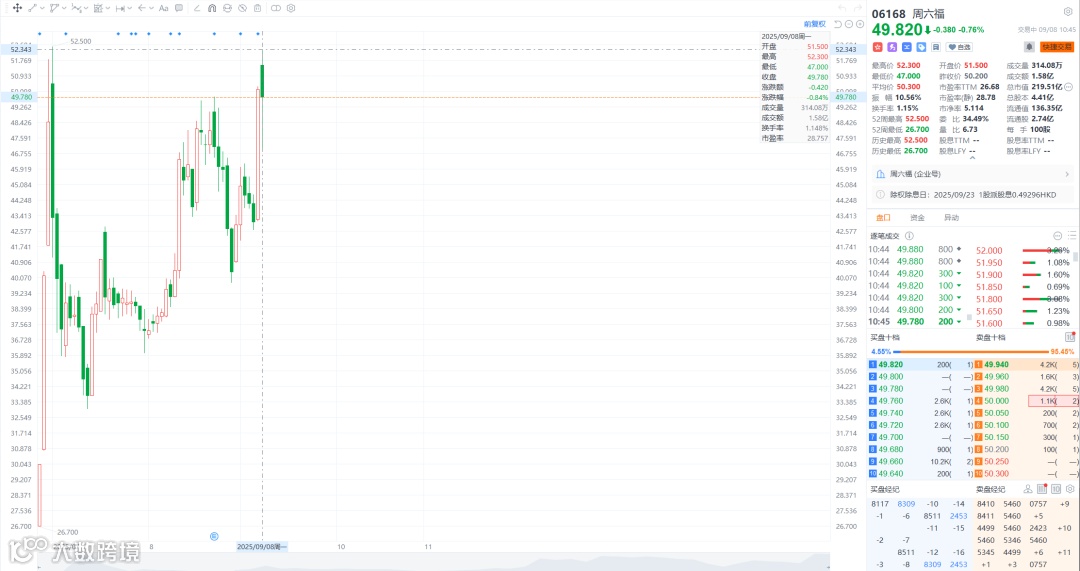Click the notes document icon
This screenshot has width=1080, height=571.
pyautogui.click(x=935, y=47)
